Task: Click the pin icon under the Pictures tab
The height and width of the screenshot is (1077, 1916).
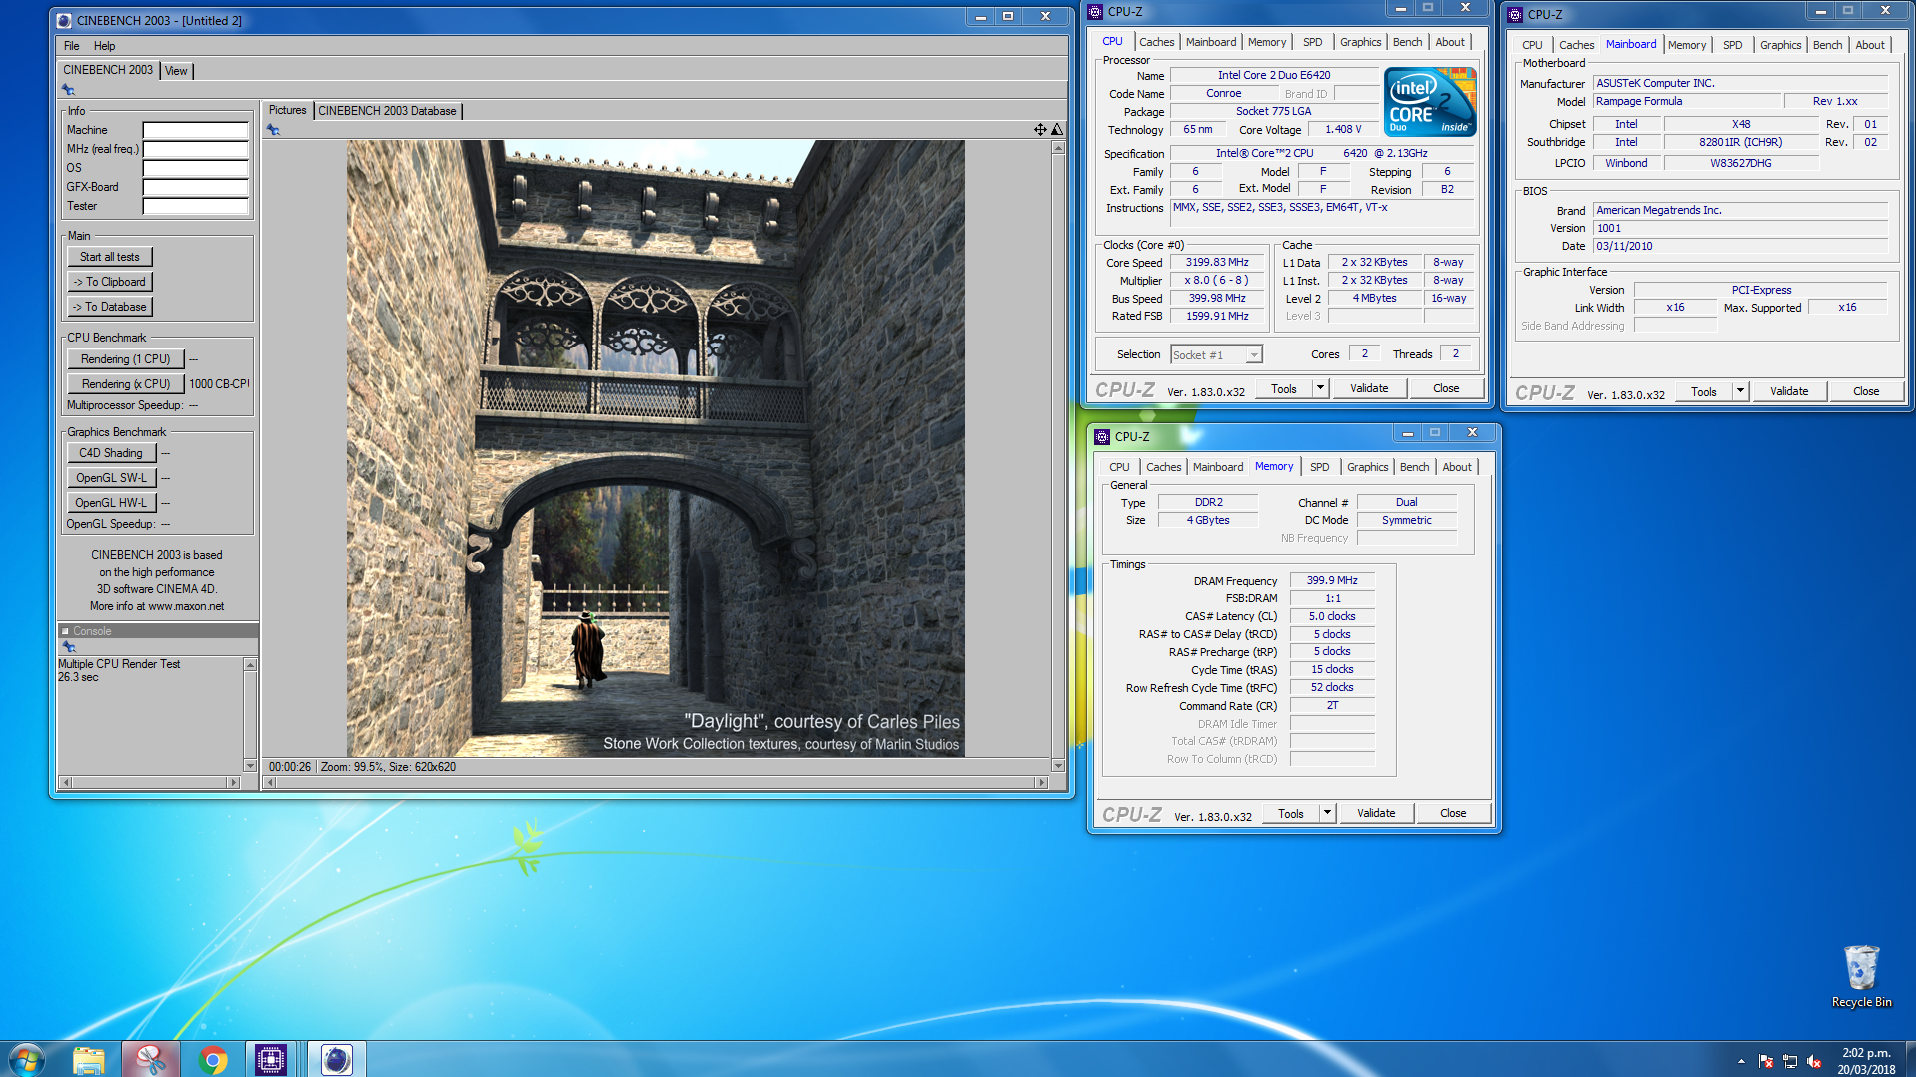Action: click(273, 130)
